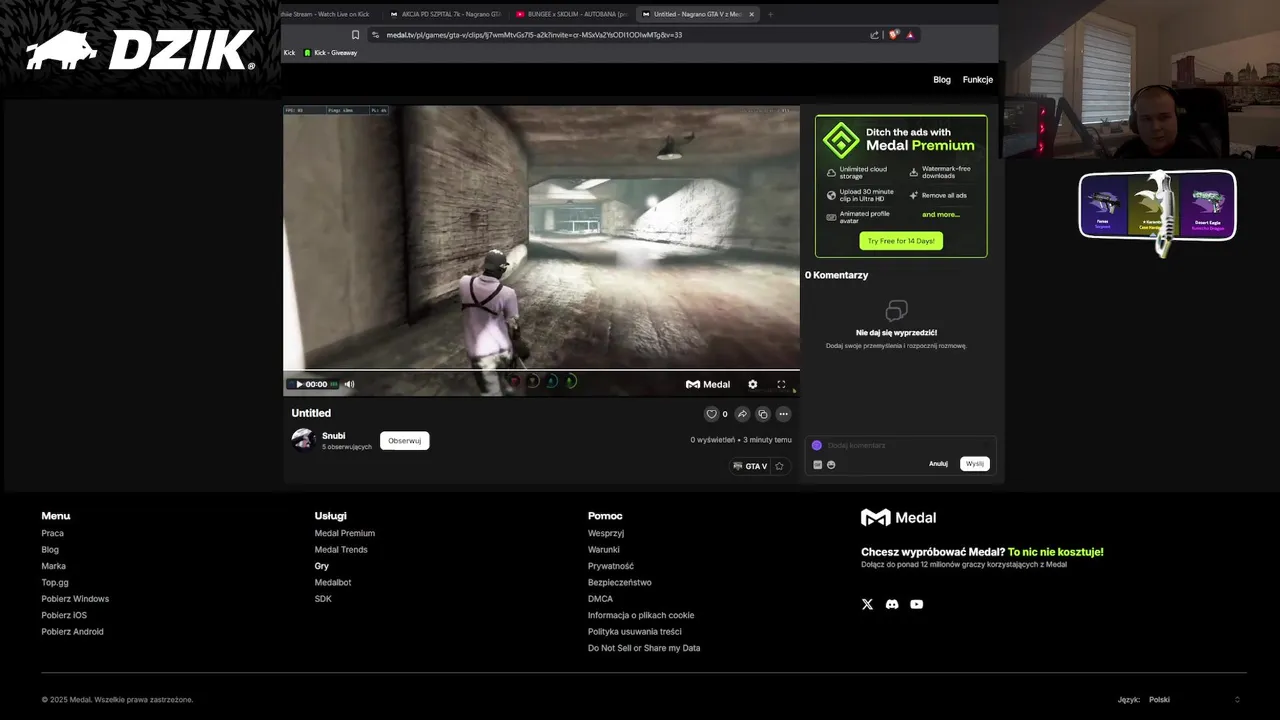
Task: Open the Snubi username link
Action: pos(333,436)
